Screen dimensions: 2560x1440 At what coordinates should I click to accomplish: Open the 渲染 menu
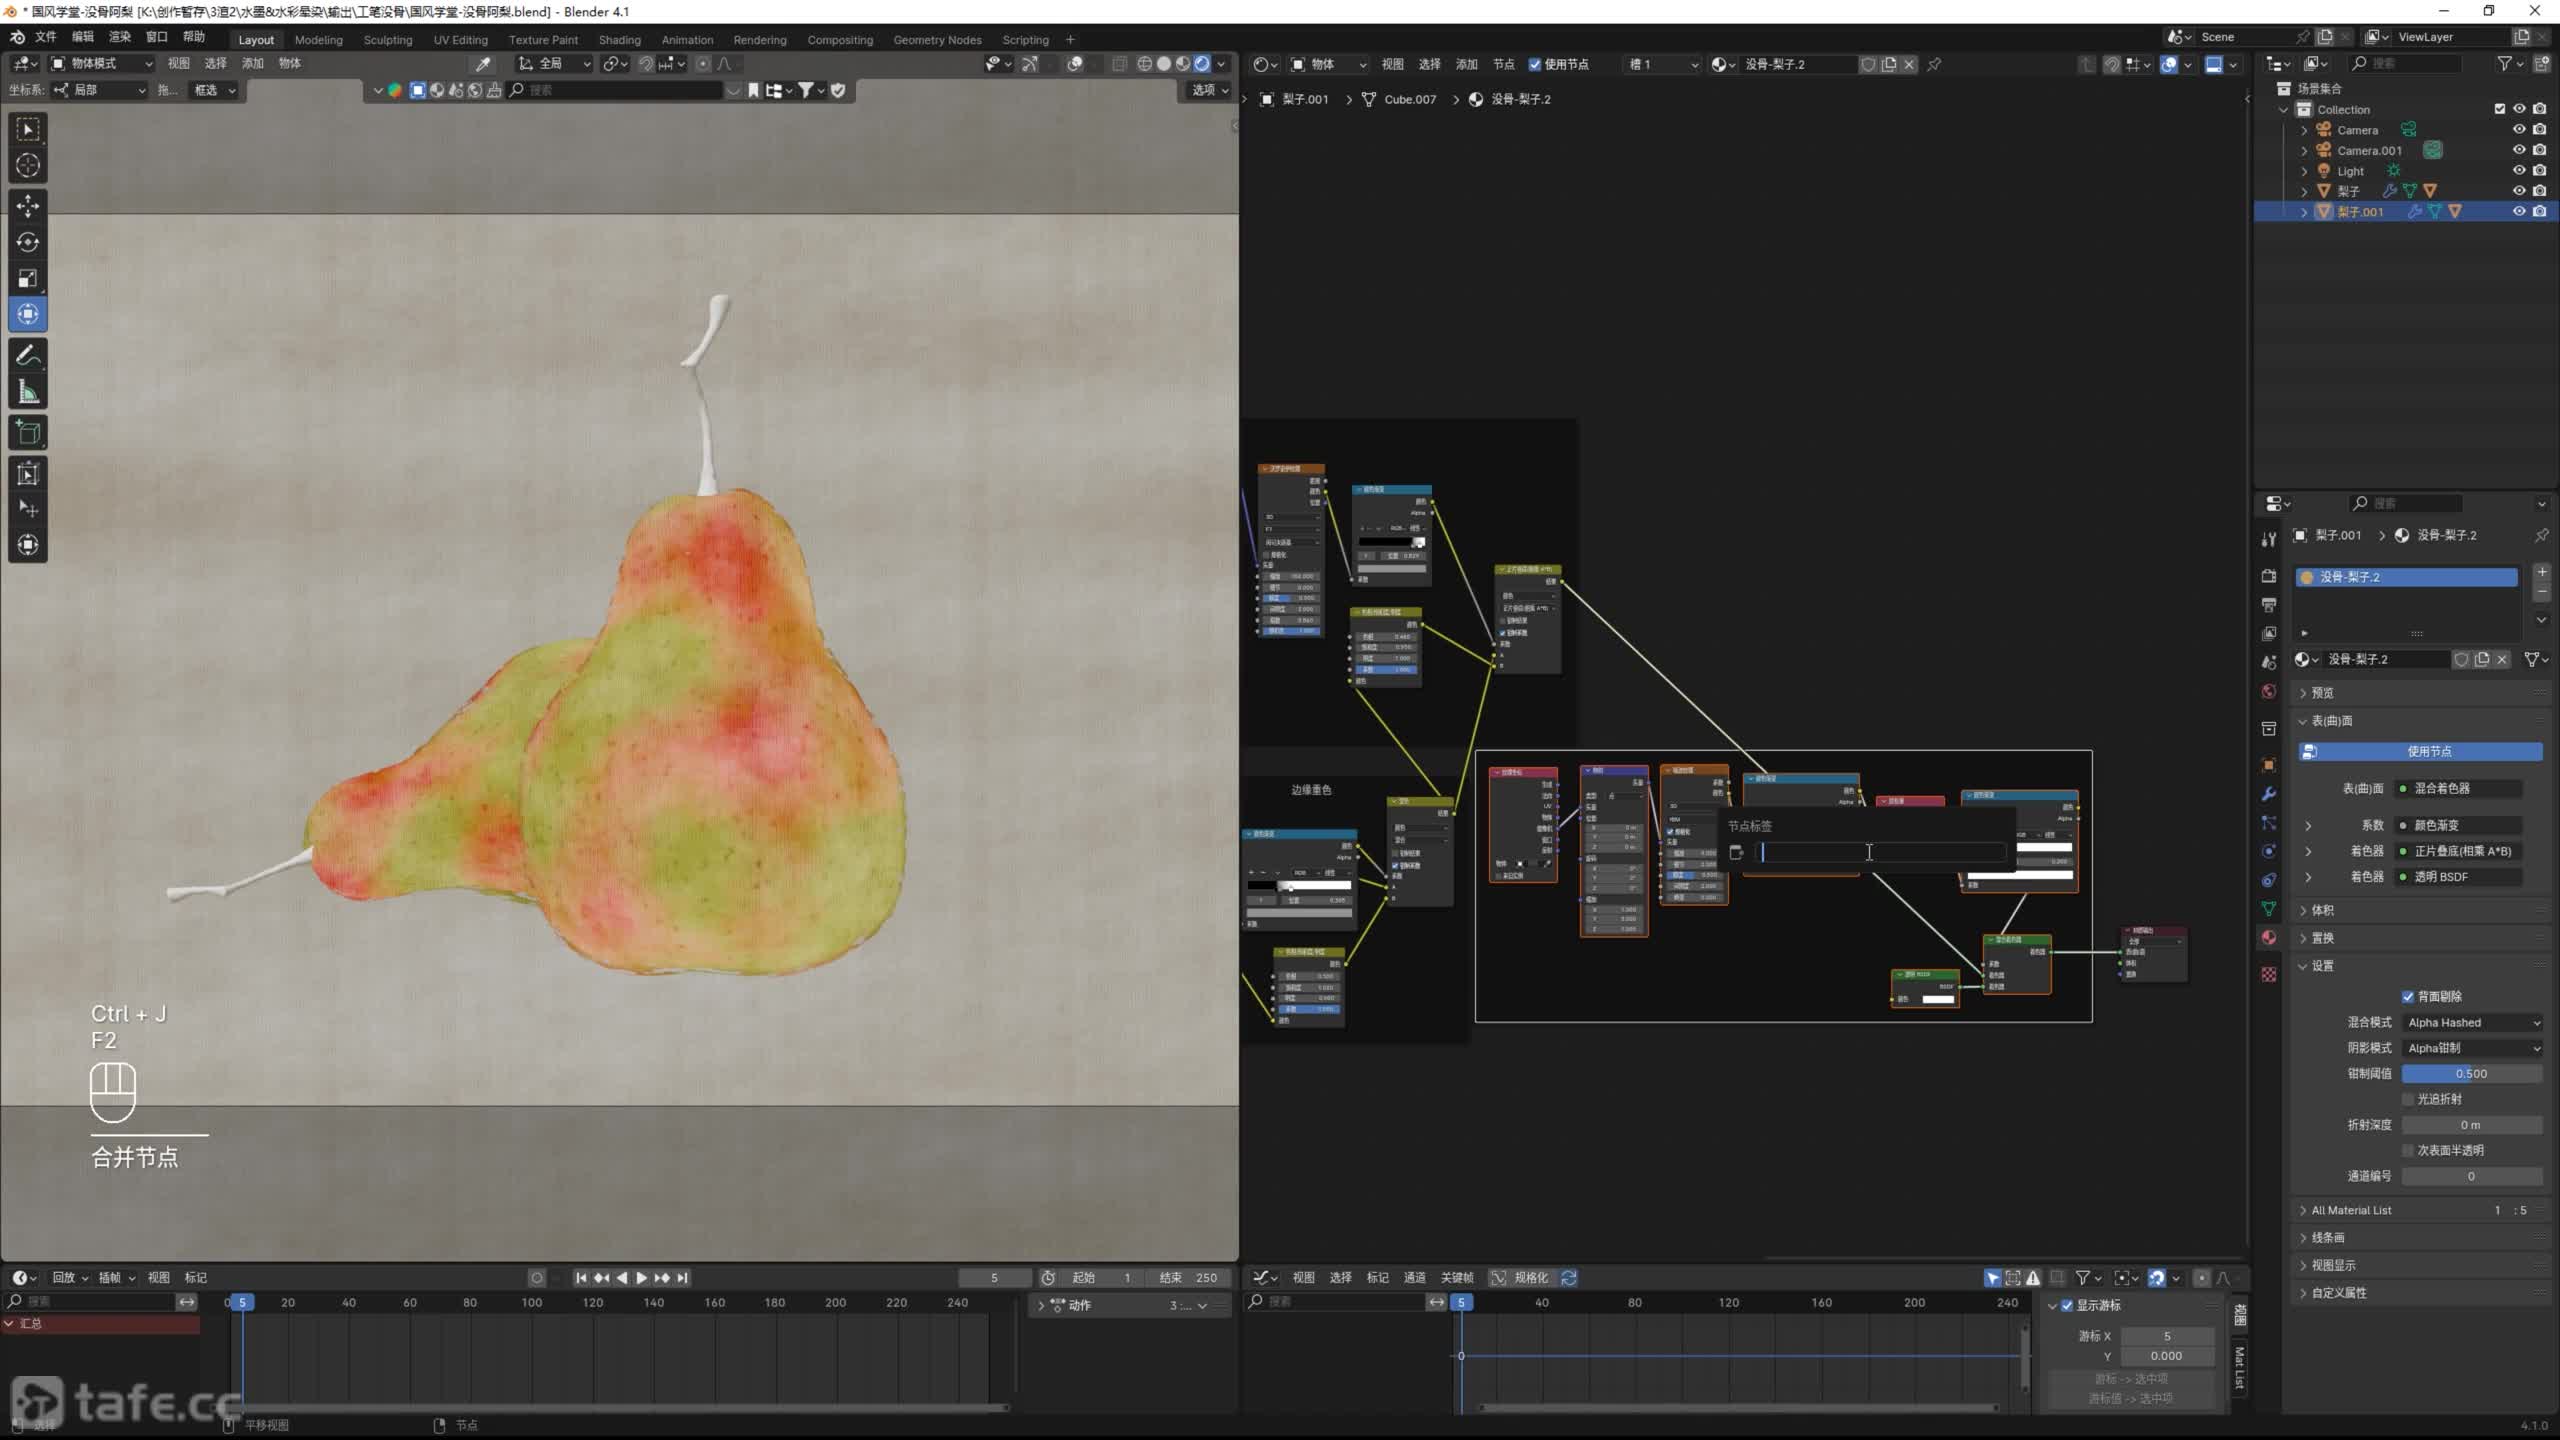119,37
